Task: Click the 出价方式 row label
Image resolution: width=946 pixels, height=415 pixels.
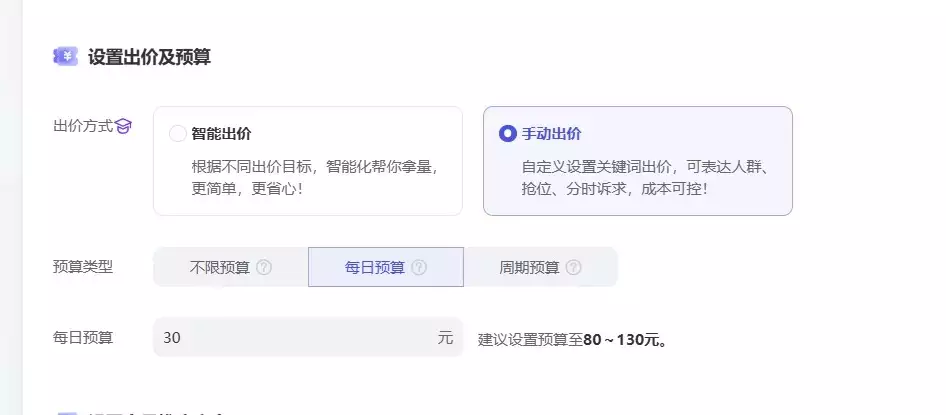Action: tap(83, 127)
